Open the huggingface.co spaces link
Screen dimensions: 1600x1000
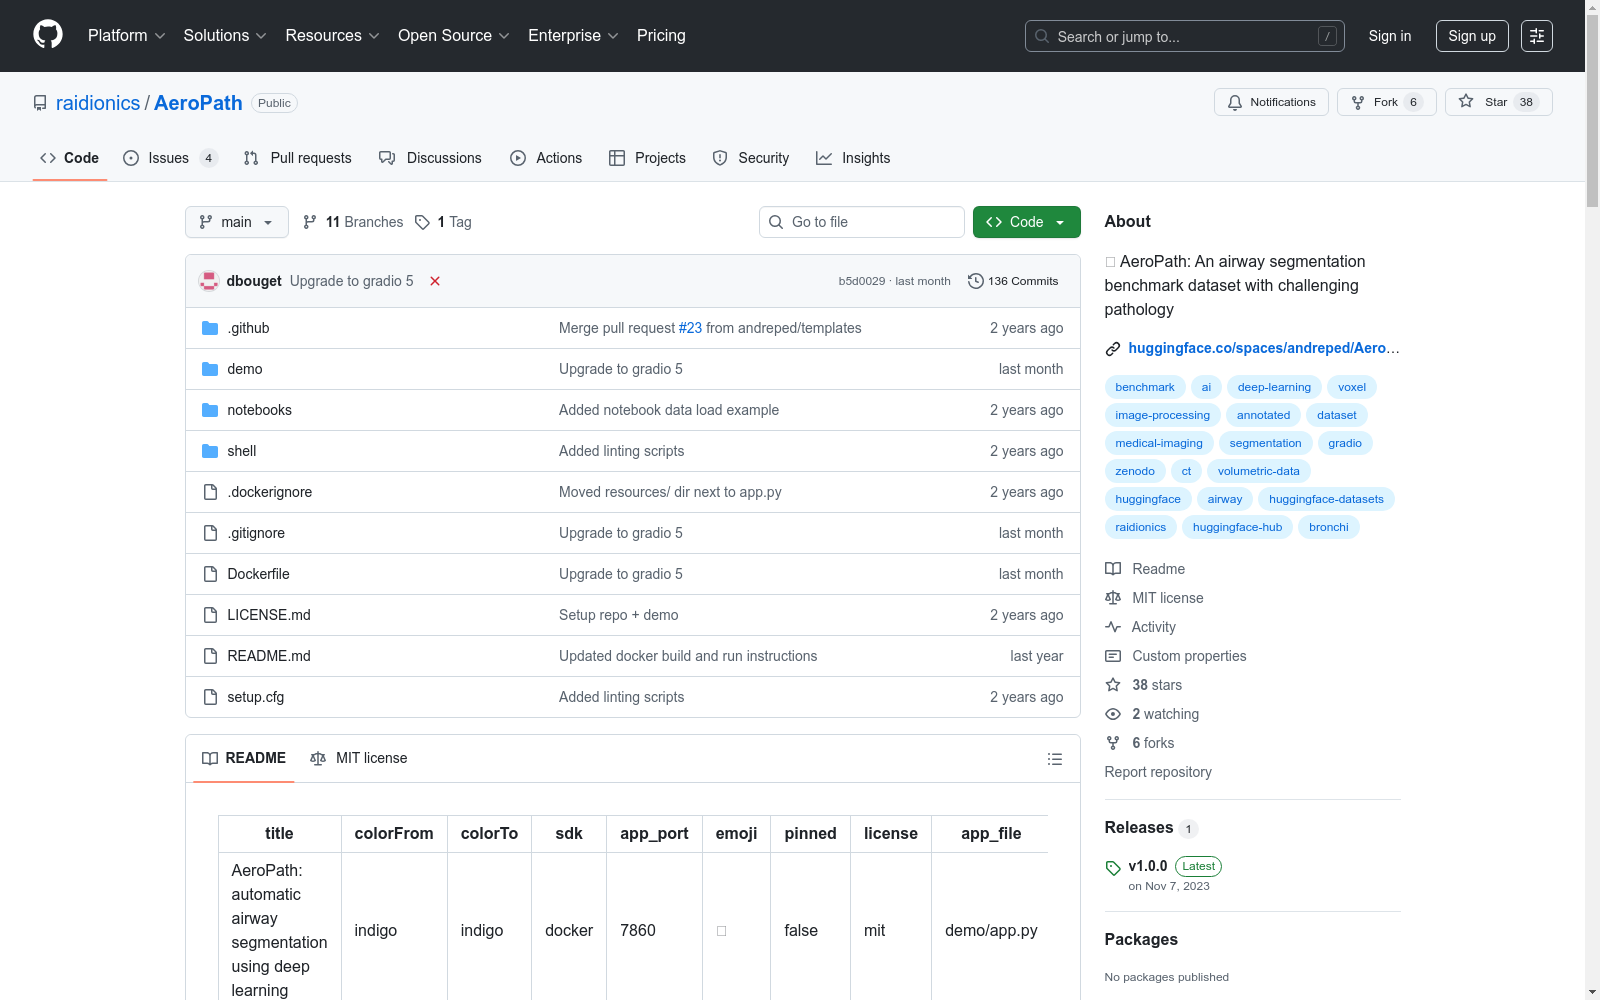1264,348
